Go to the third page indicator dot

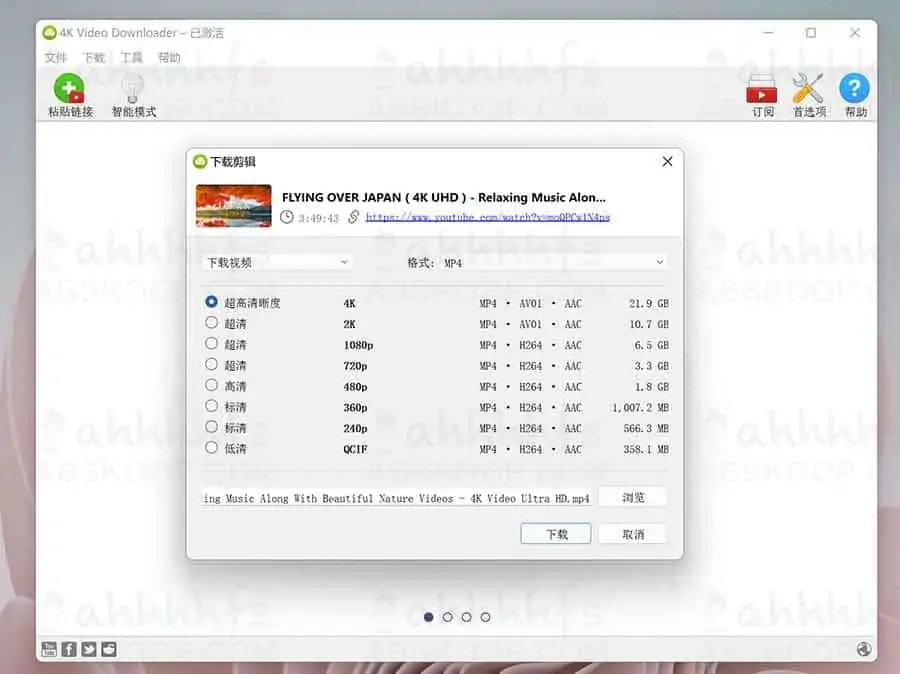[466, 617]
